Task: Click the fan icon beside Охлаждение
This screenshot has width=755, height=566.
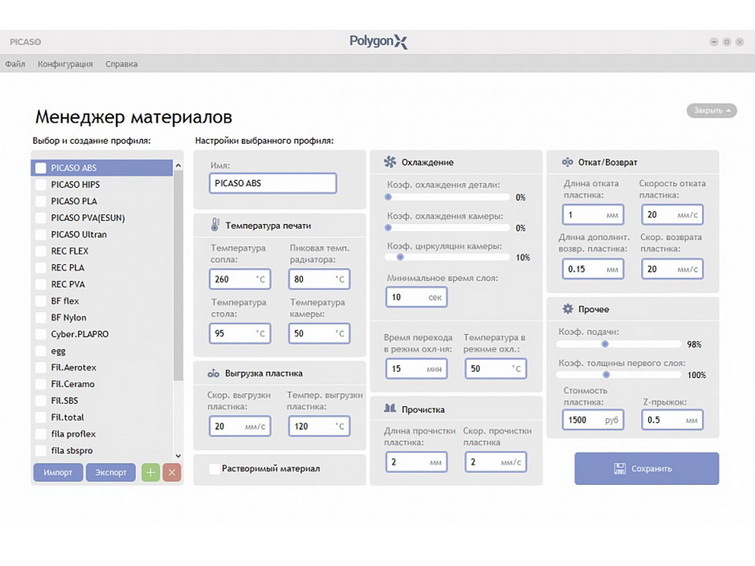Action: pos(390,162)
